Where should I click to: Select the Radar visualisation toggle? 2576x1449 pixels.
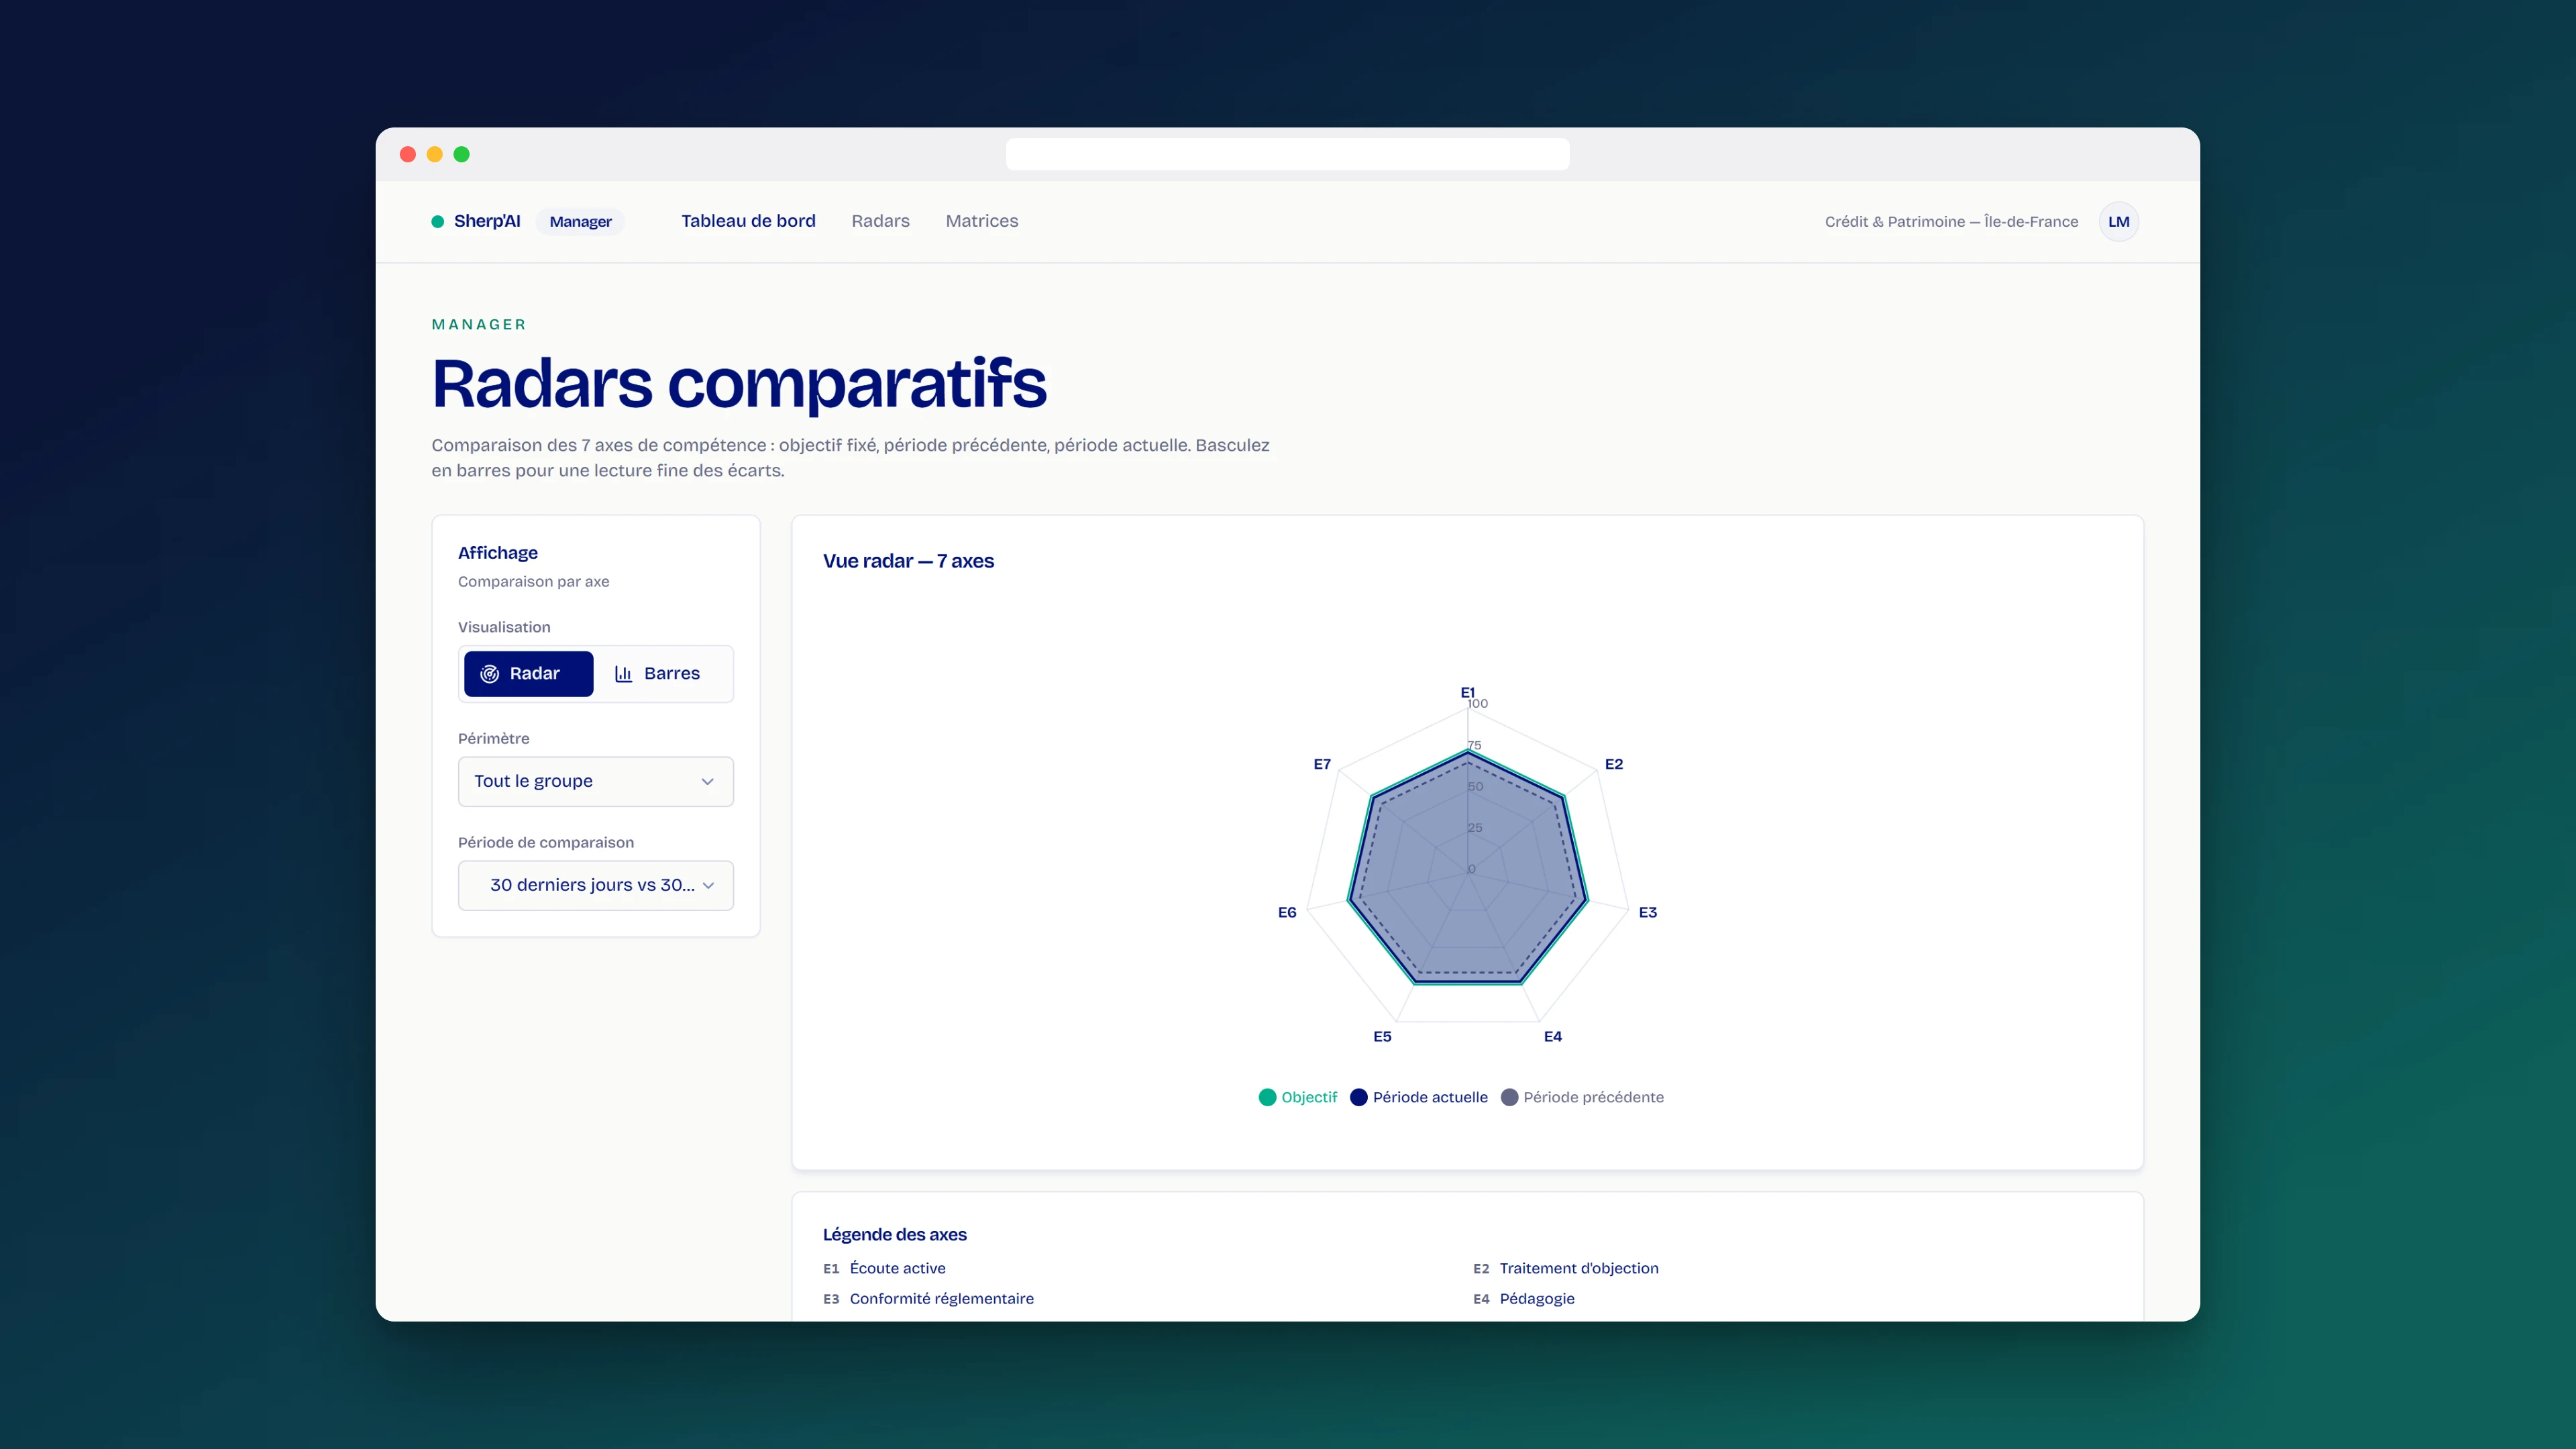528,673
